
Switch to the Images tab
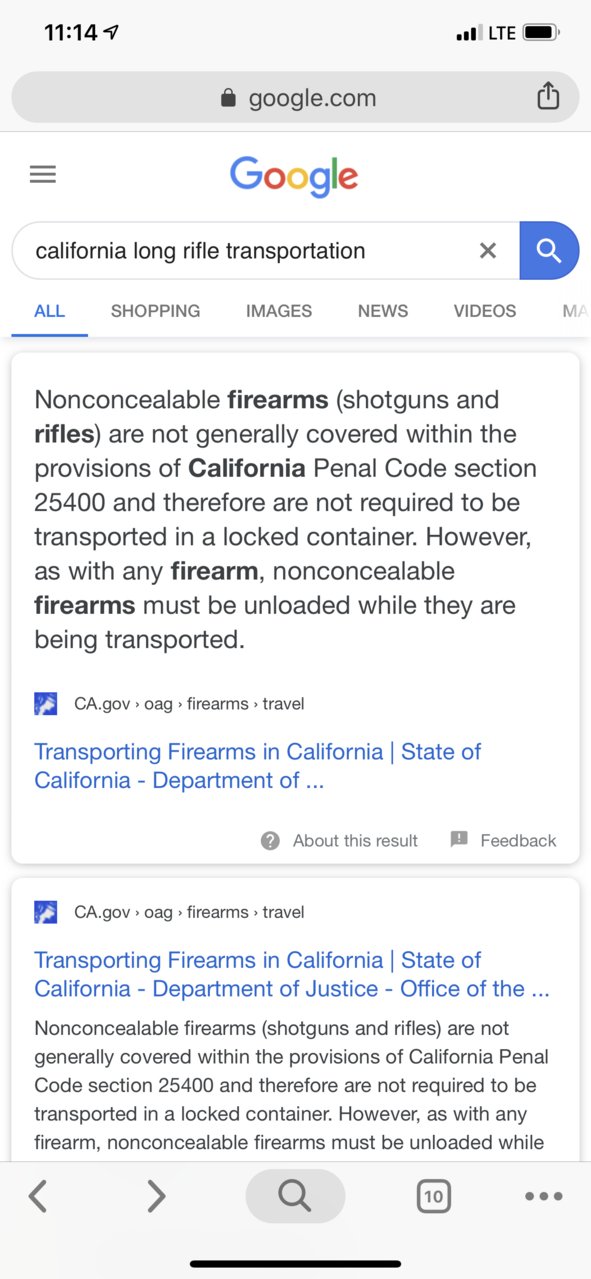pos(279,311)
